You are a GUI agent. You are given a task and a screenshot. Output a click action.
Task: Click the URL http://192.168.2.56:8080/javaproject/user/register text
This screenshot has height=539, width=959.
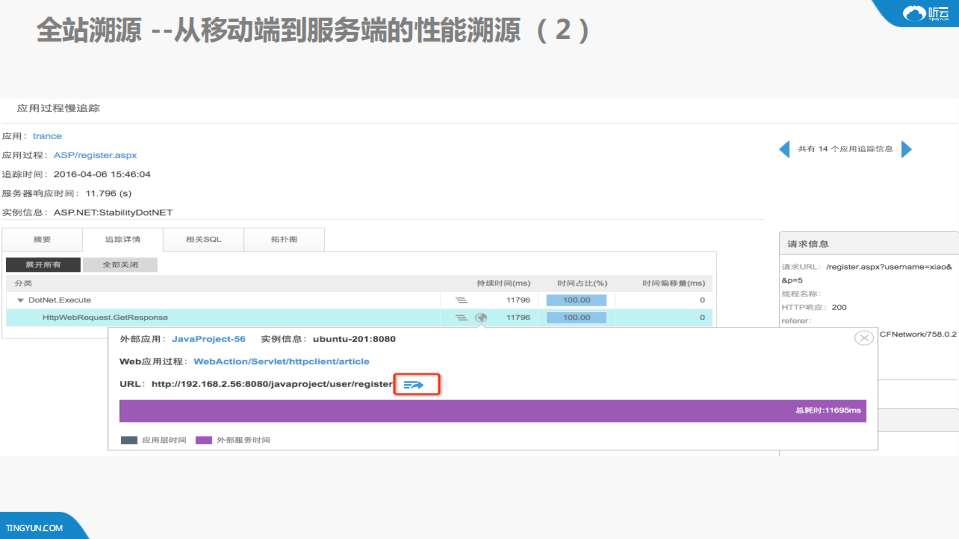272,384
